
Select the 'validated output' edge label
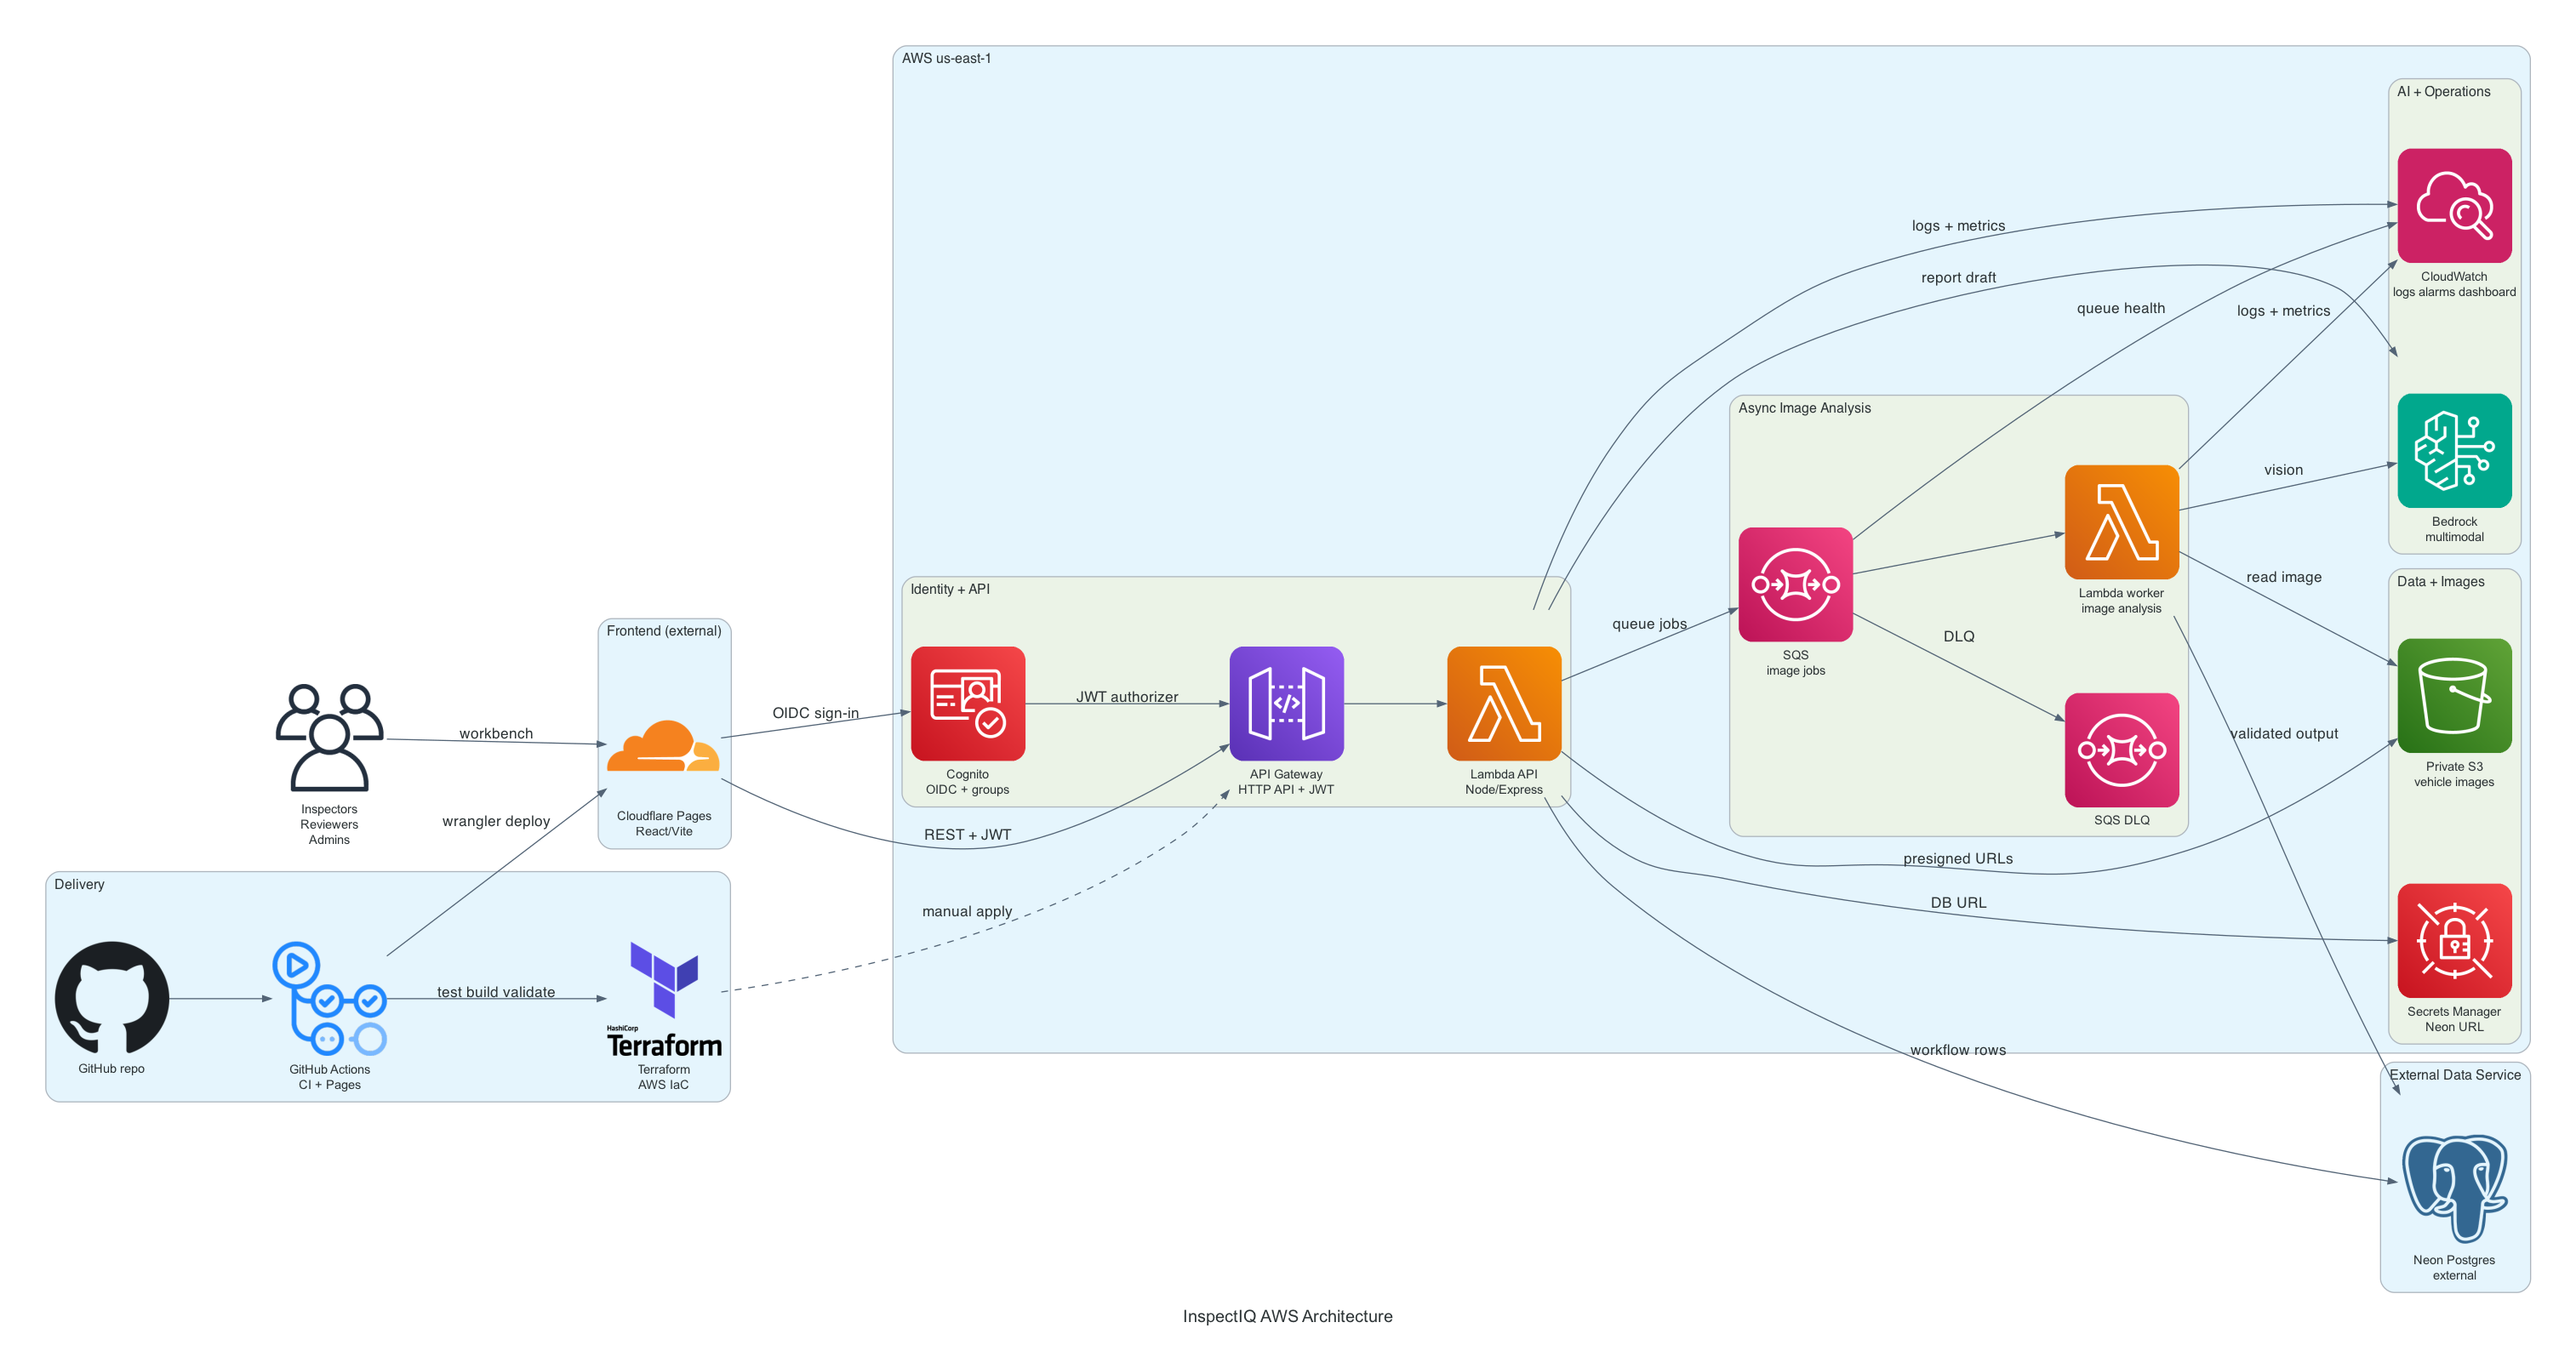[2284, 734]
